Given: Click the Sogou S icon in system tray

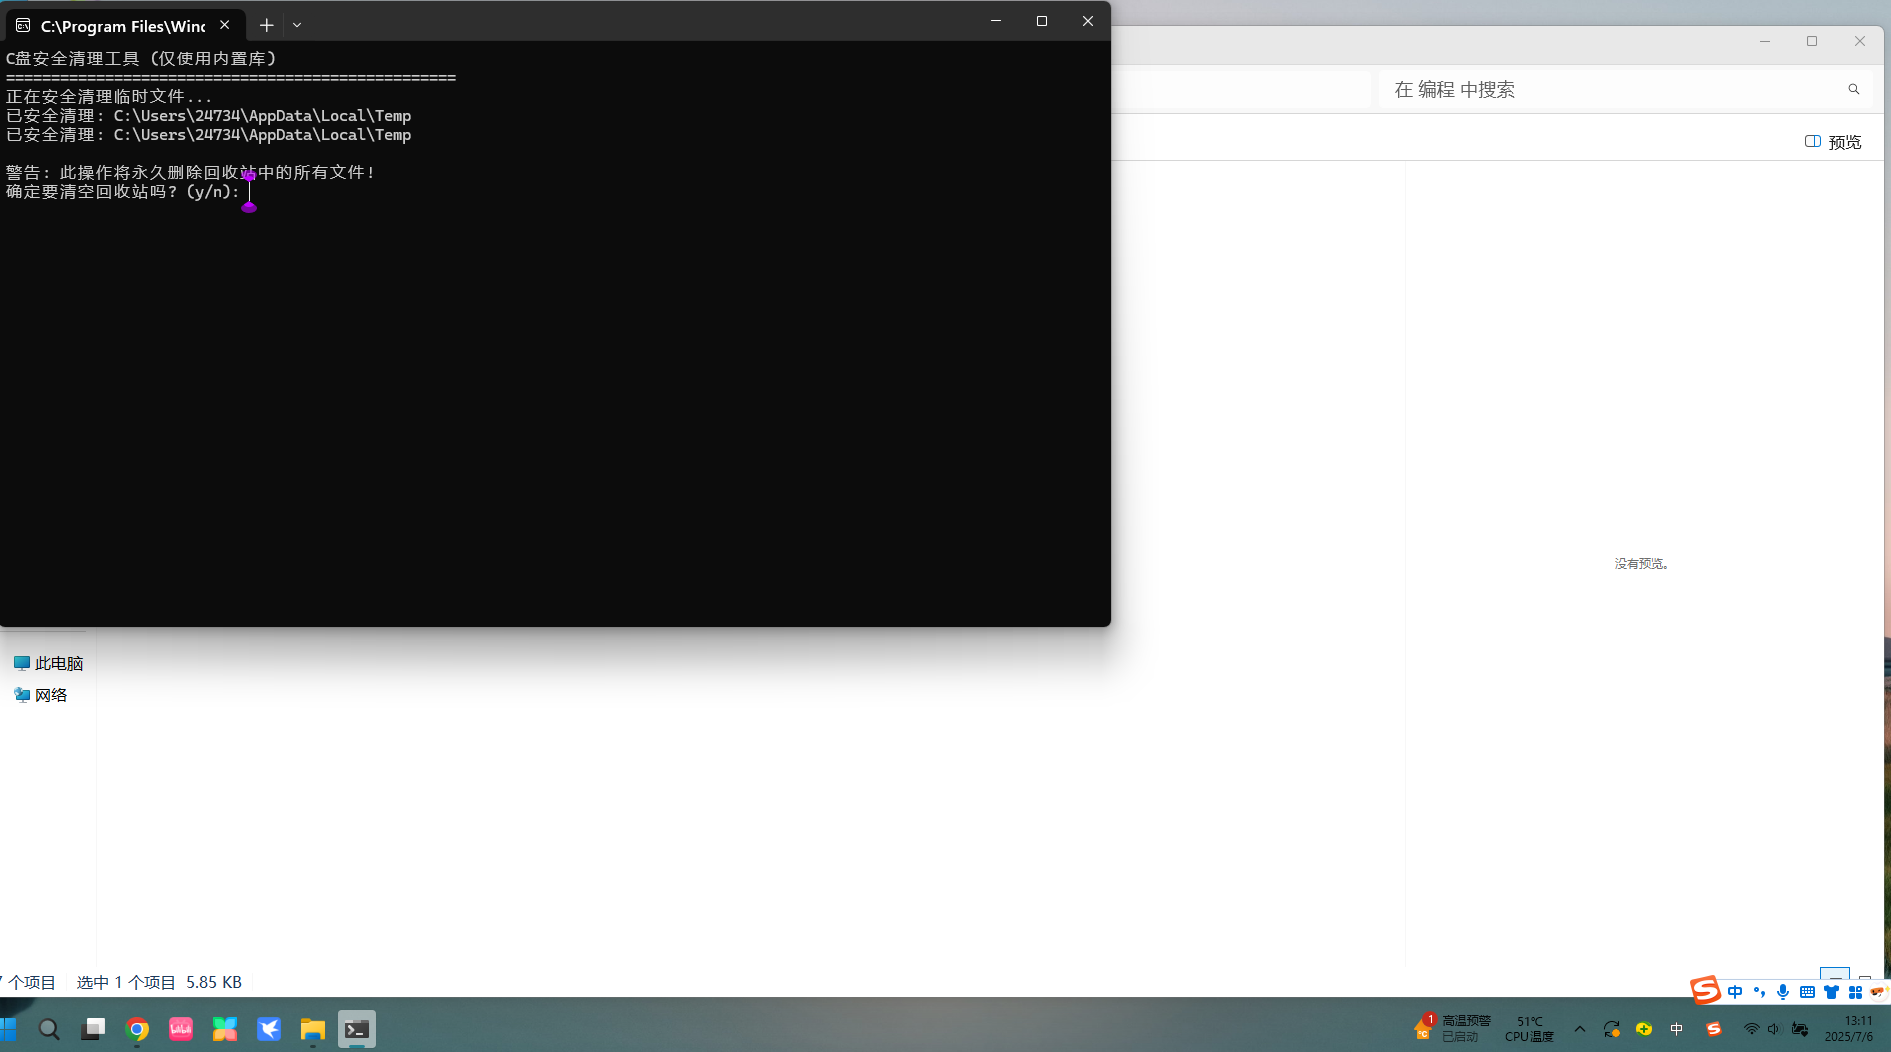Looking at the screenshot, I should [x=1714, y=1029].
